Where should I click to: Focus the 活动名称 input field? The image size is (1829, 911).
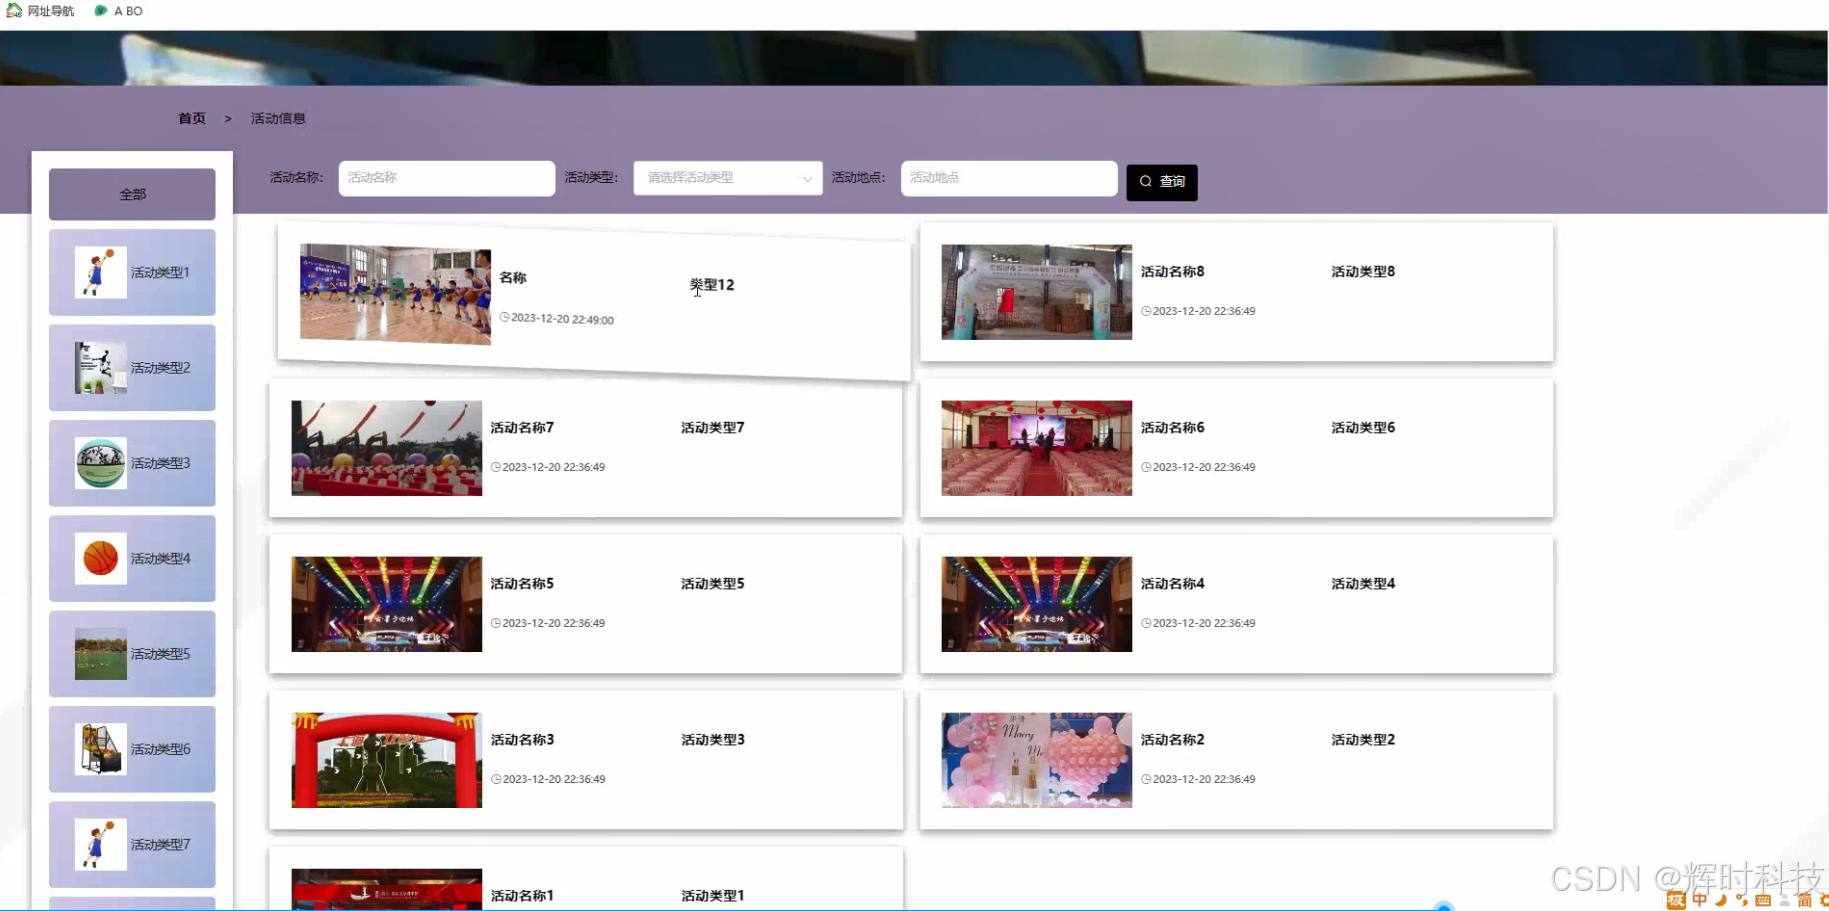point(447,178)
